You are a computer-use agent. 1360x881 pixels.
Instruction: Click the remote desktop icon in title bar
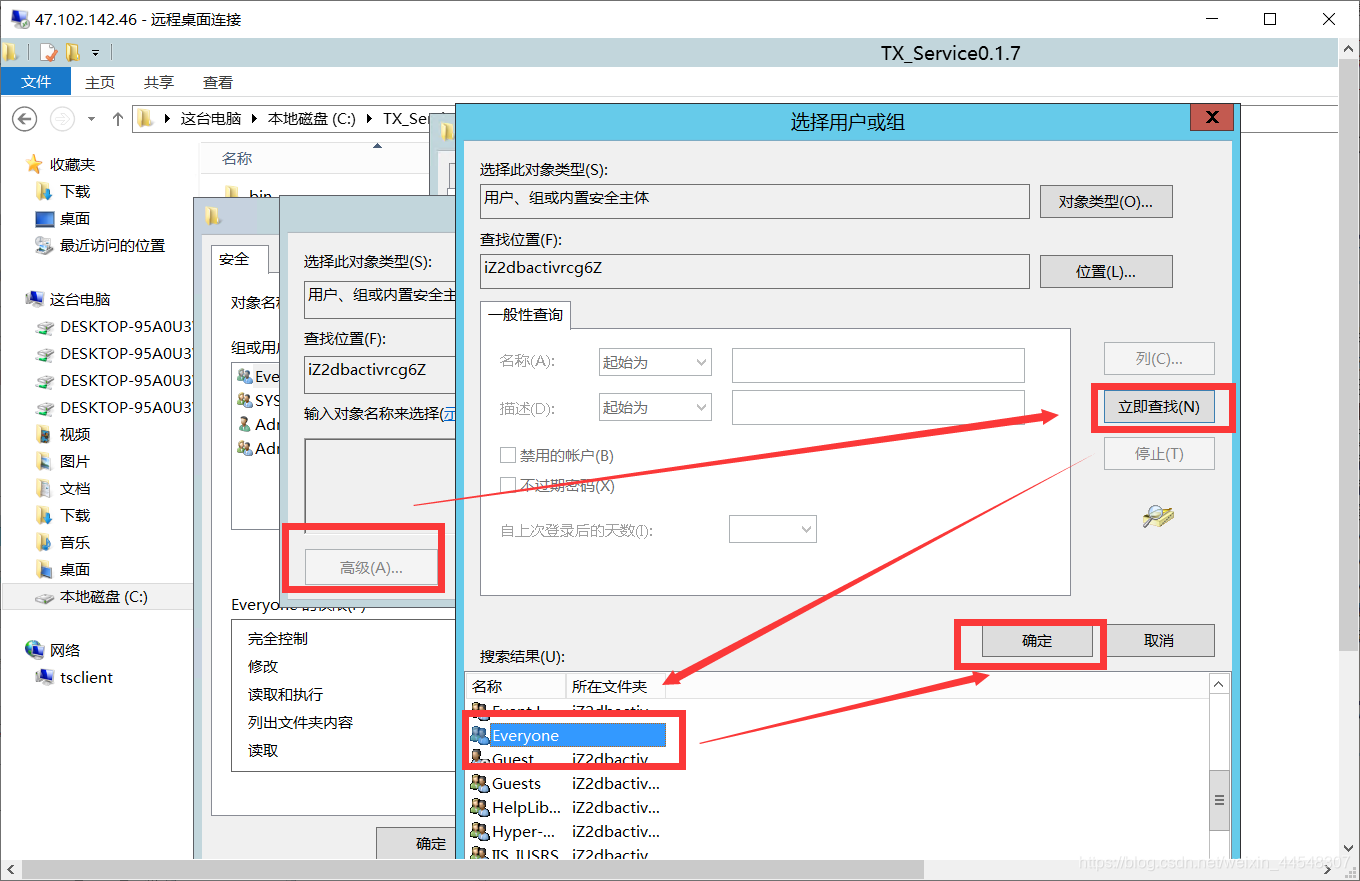(x=18, y=19)
